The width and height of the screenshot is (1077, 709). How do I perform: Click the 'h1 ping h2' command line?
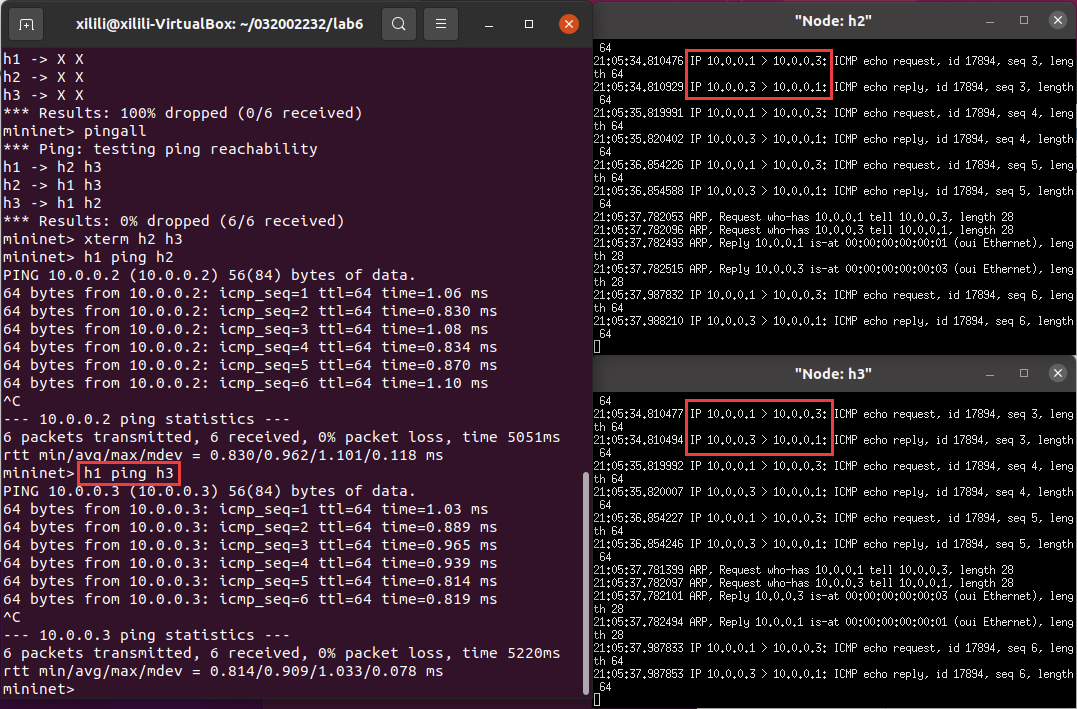point(88,258)
